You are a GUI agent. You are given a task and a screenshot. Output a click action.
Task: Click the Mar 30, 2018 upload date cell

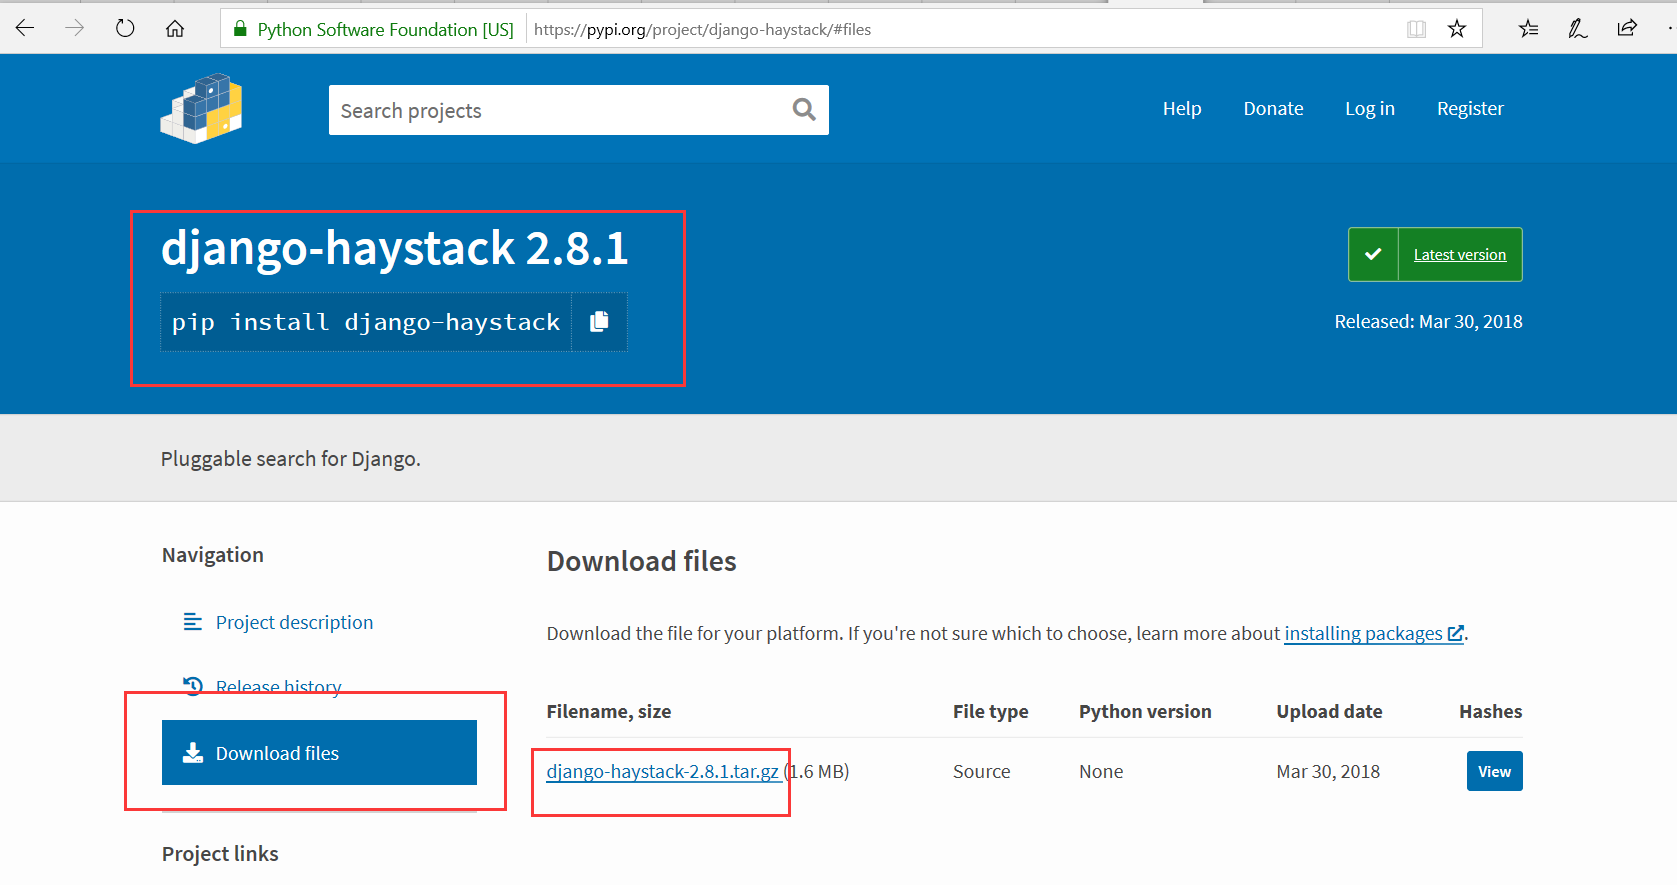point(1328,771)
